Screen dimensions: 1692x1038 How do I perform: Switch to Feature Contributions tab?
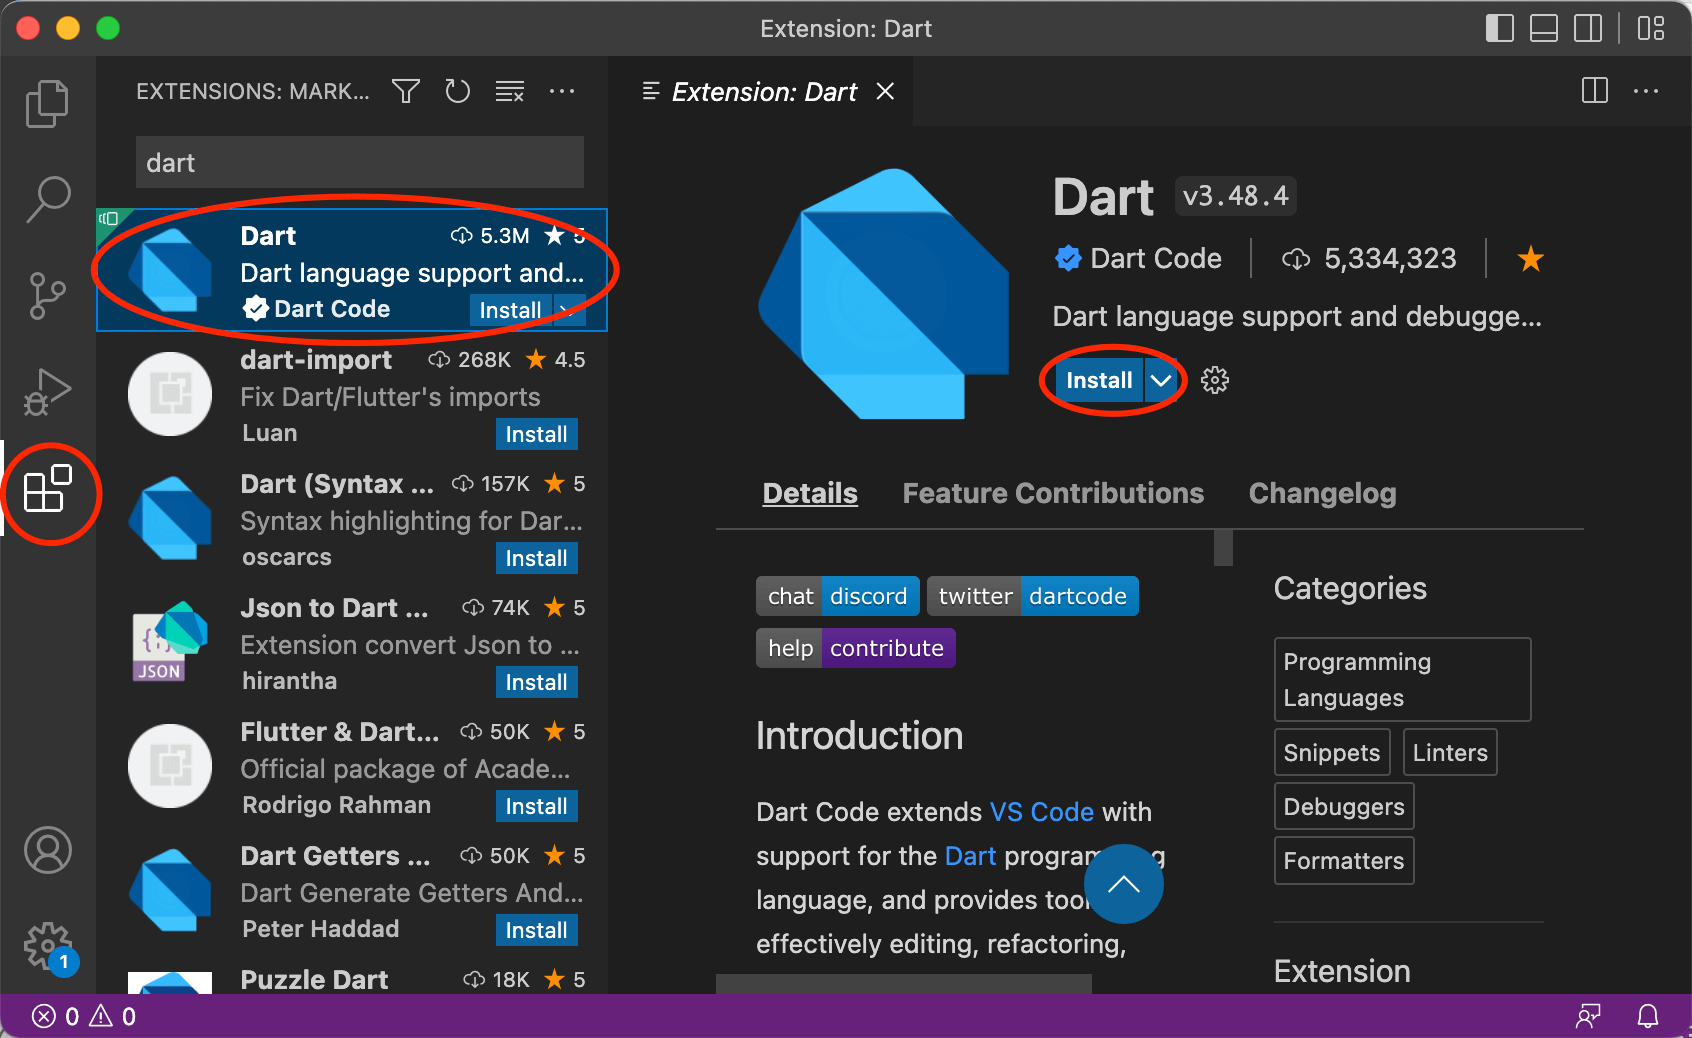(1053, 493)
